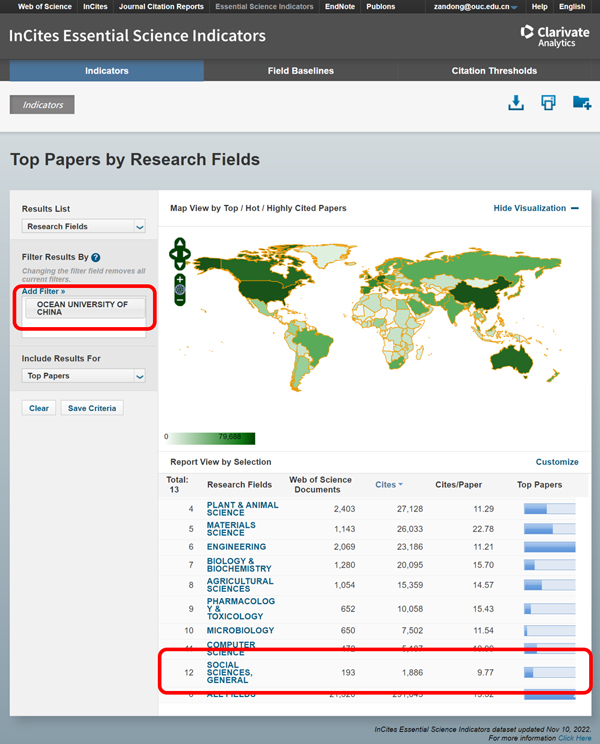Viewport: 600px width, 744px height.
Task: Sort the table by Cites column
Action: pos(388,484)
